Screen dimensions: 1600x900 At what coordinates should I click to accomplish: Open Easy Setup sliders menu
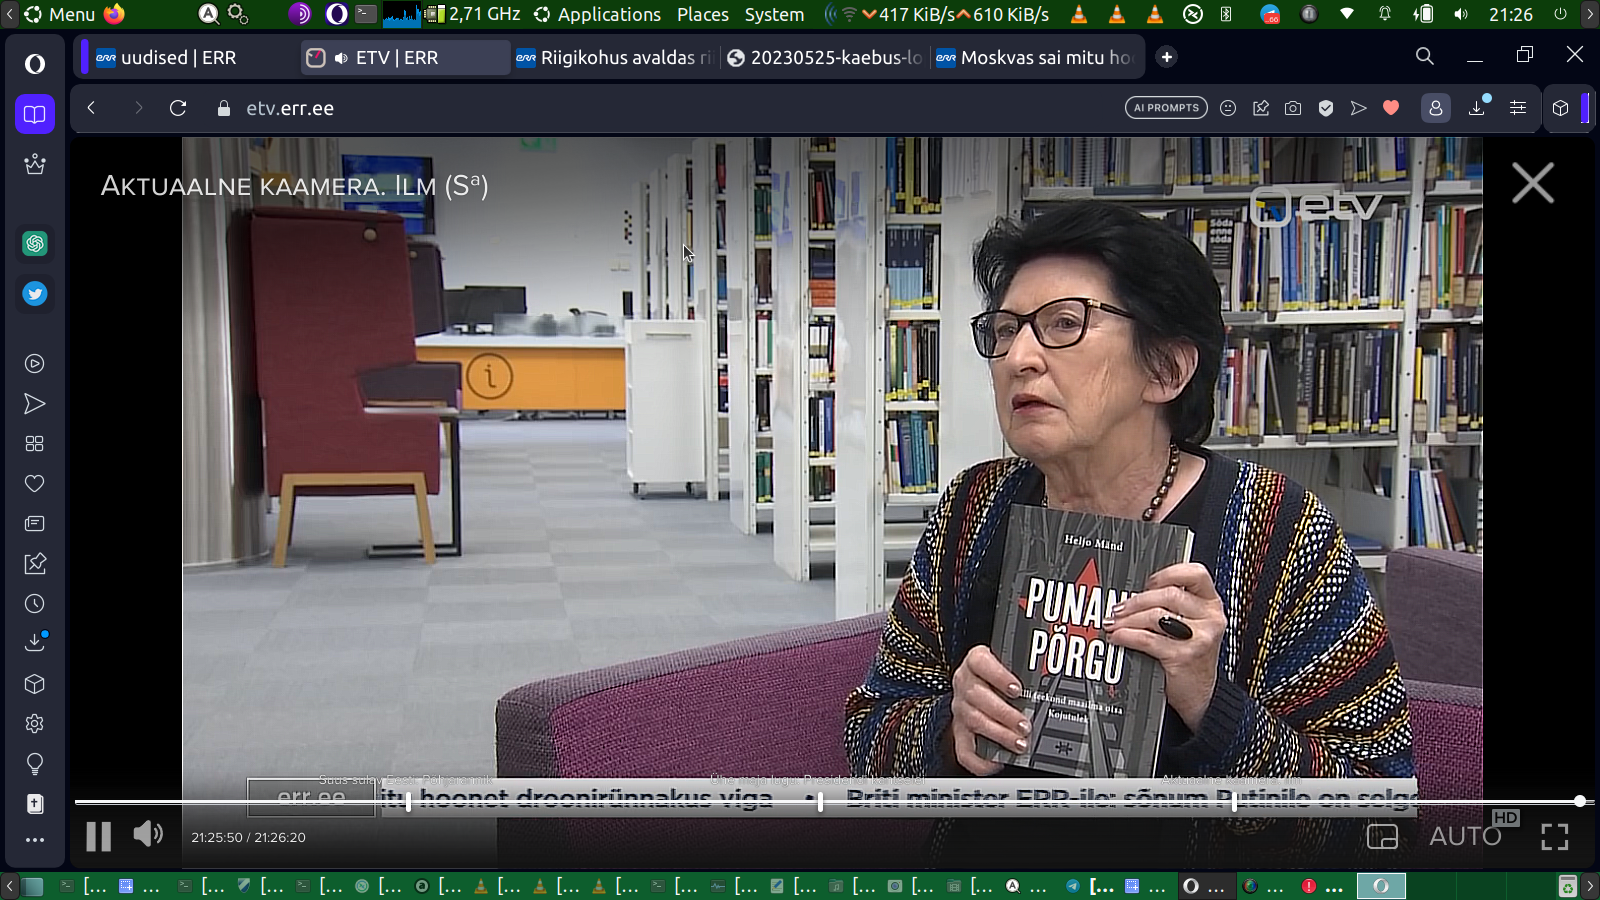[x=1518, y=108]
